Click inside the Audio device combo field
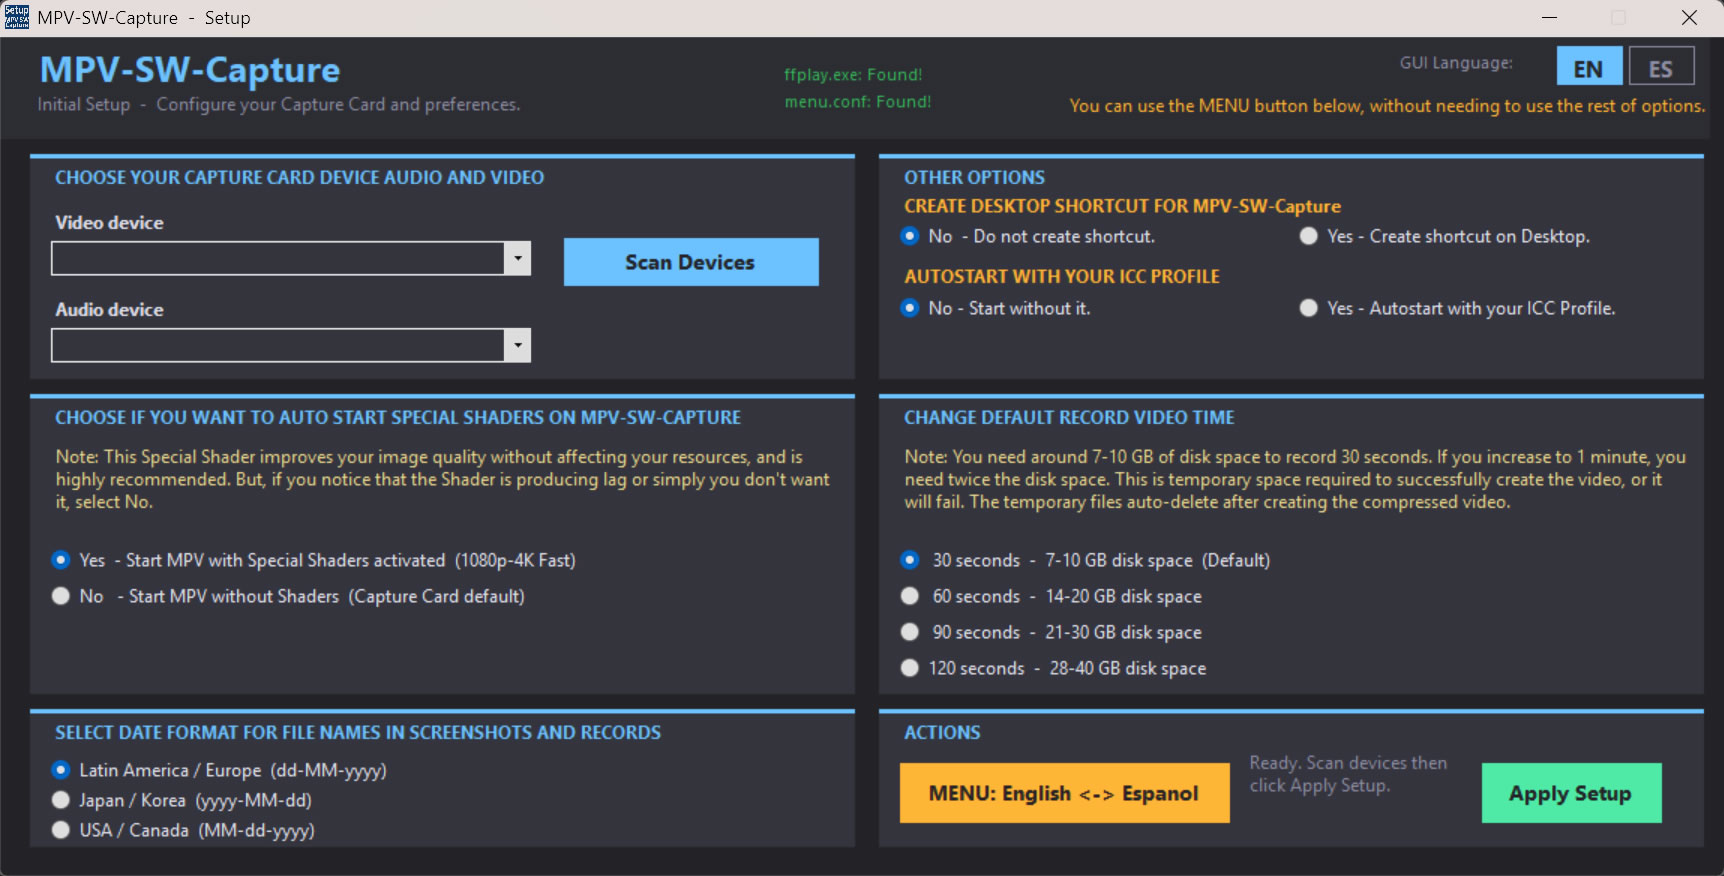The width and height of the screenshot is (1724, 876). pyautogui.click(x=278, y=345)
